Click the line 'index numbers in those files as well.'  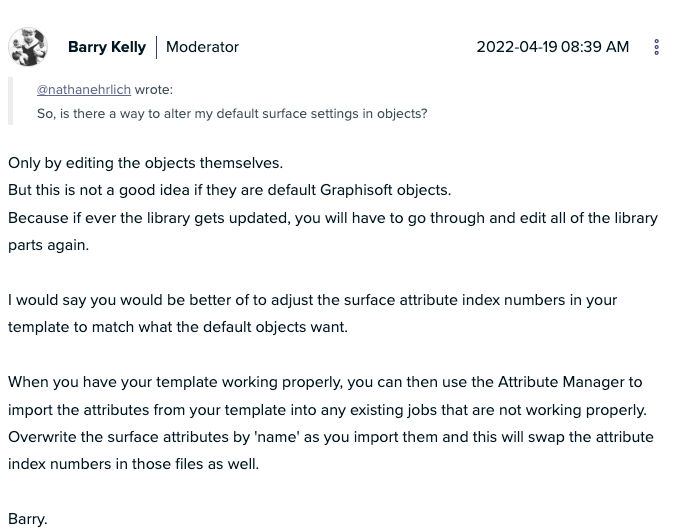[133, 464]
